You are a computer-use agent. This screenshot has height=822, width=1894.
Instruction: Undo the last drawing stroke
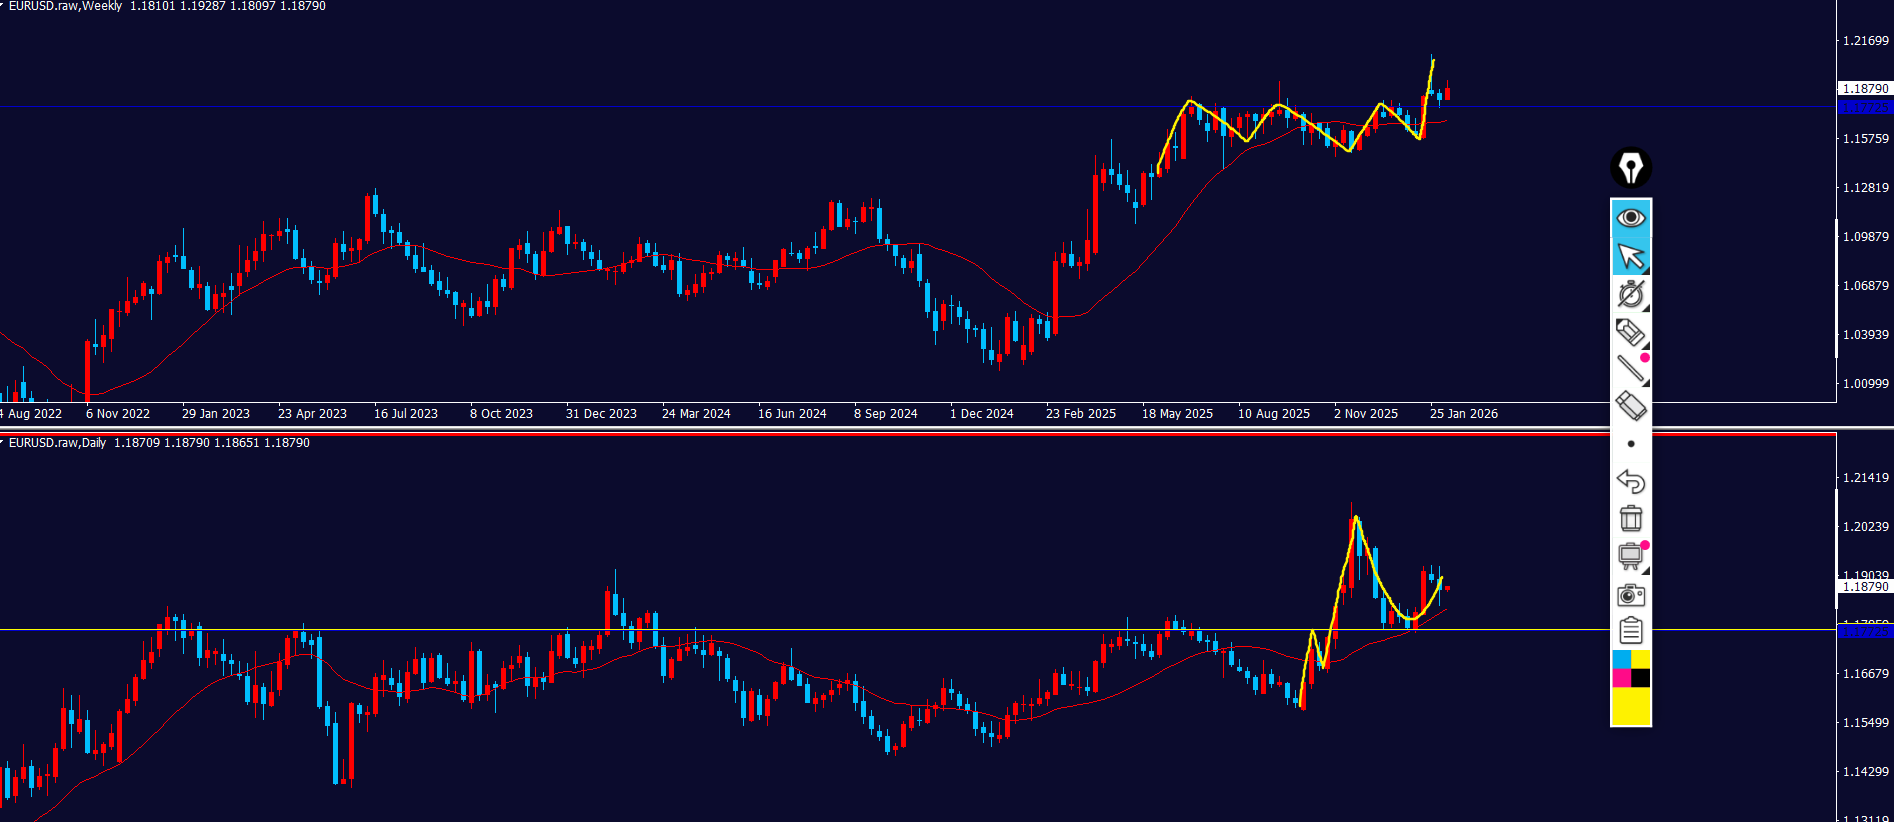1630,481
